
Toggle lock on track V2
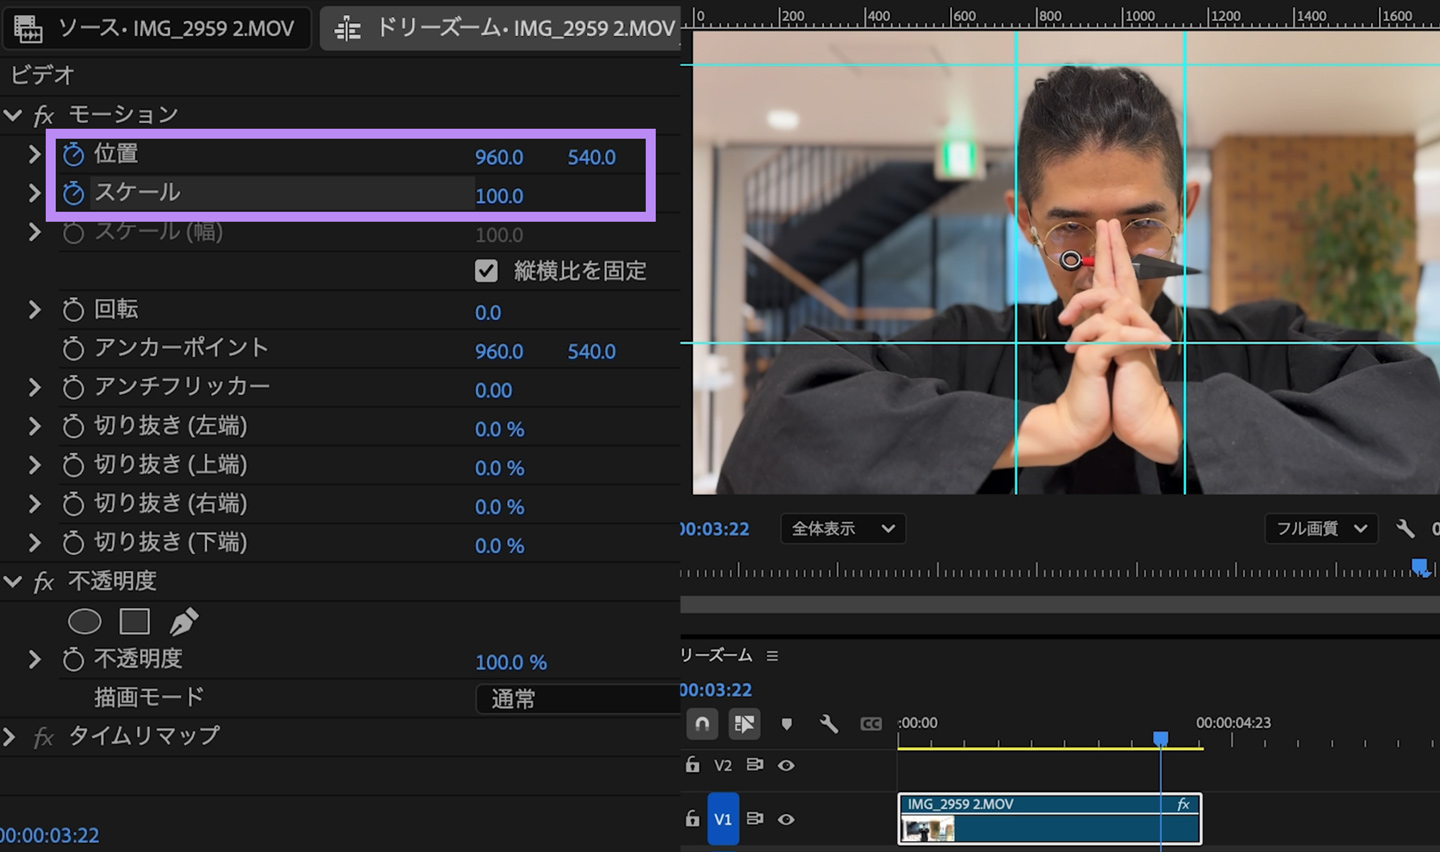(692, 765)
